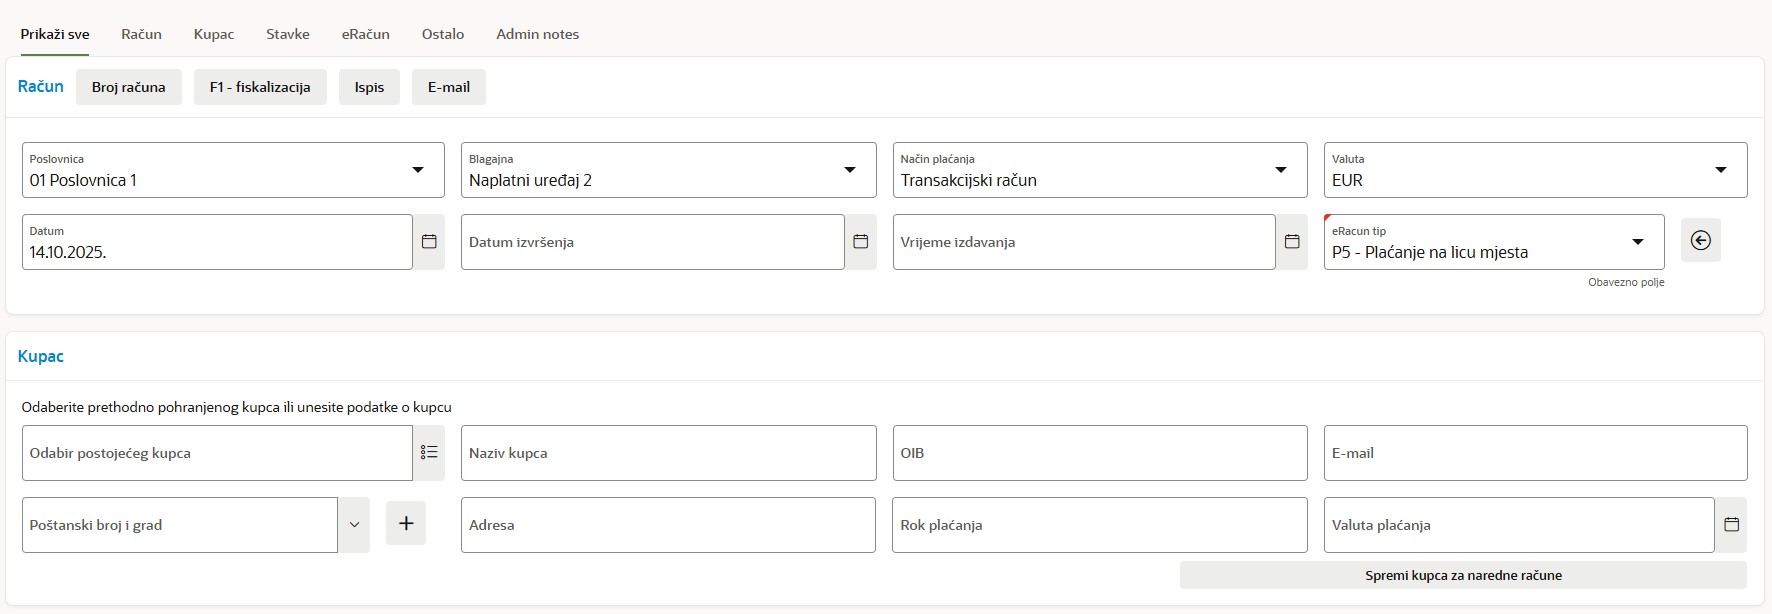The image size is (1772, 614).
Task: Switch to the Kupac tab
Action: [x=214, y=34]
